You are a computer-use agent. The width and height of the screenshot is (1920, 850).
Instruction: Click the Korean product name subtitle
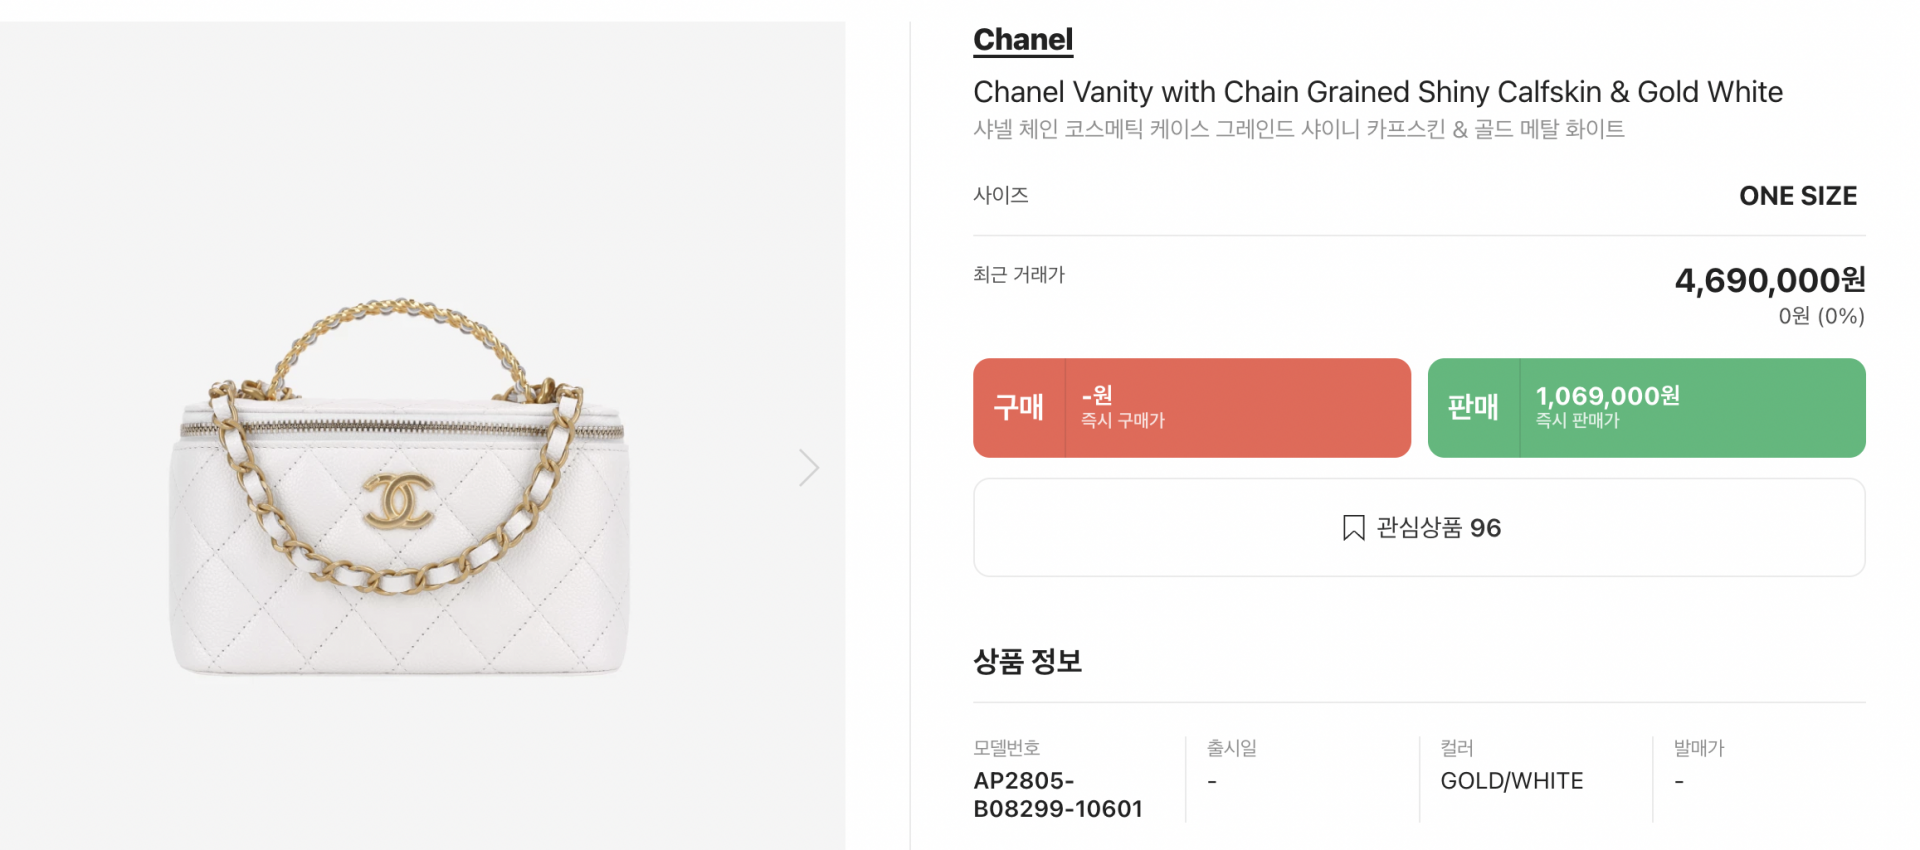point(1298,129)
